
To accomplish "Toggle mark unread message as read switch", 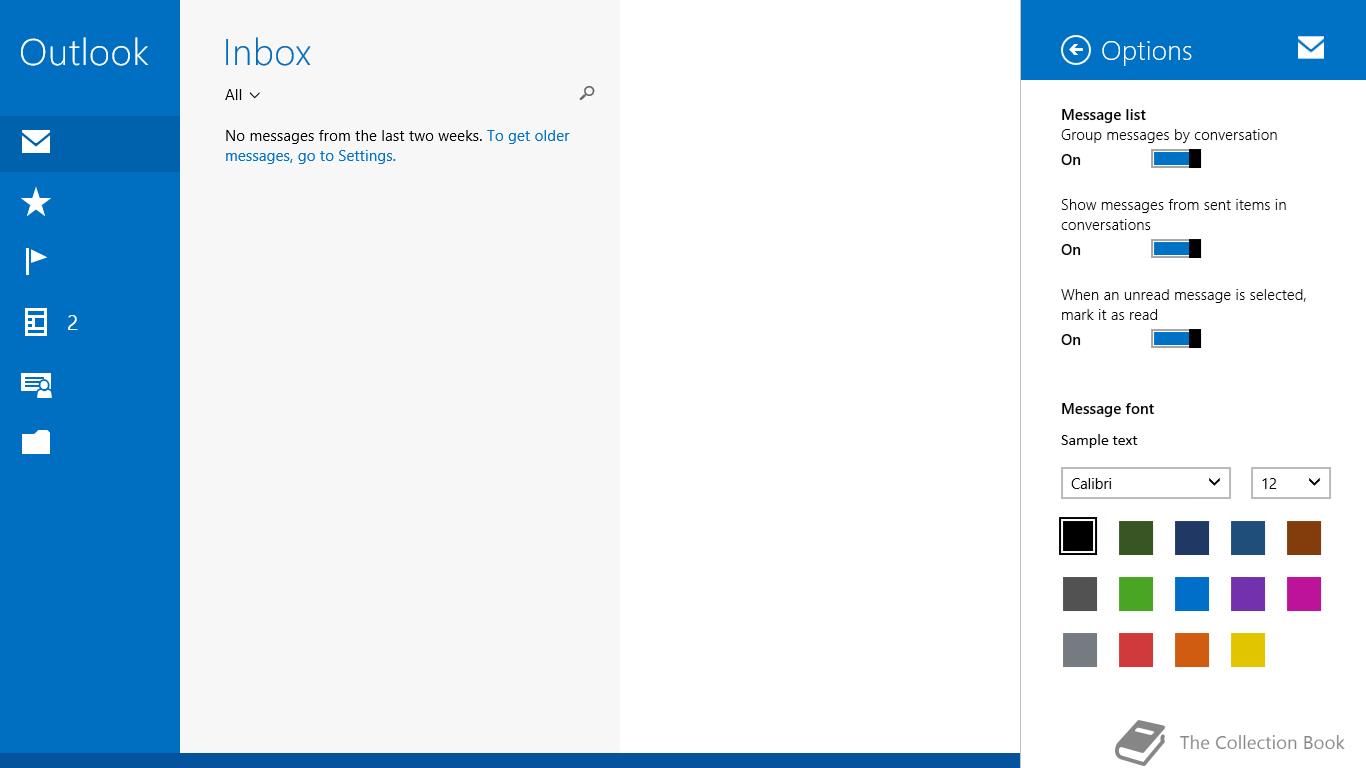I will click(1176, 339).
